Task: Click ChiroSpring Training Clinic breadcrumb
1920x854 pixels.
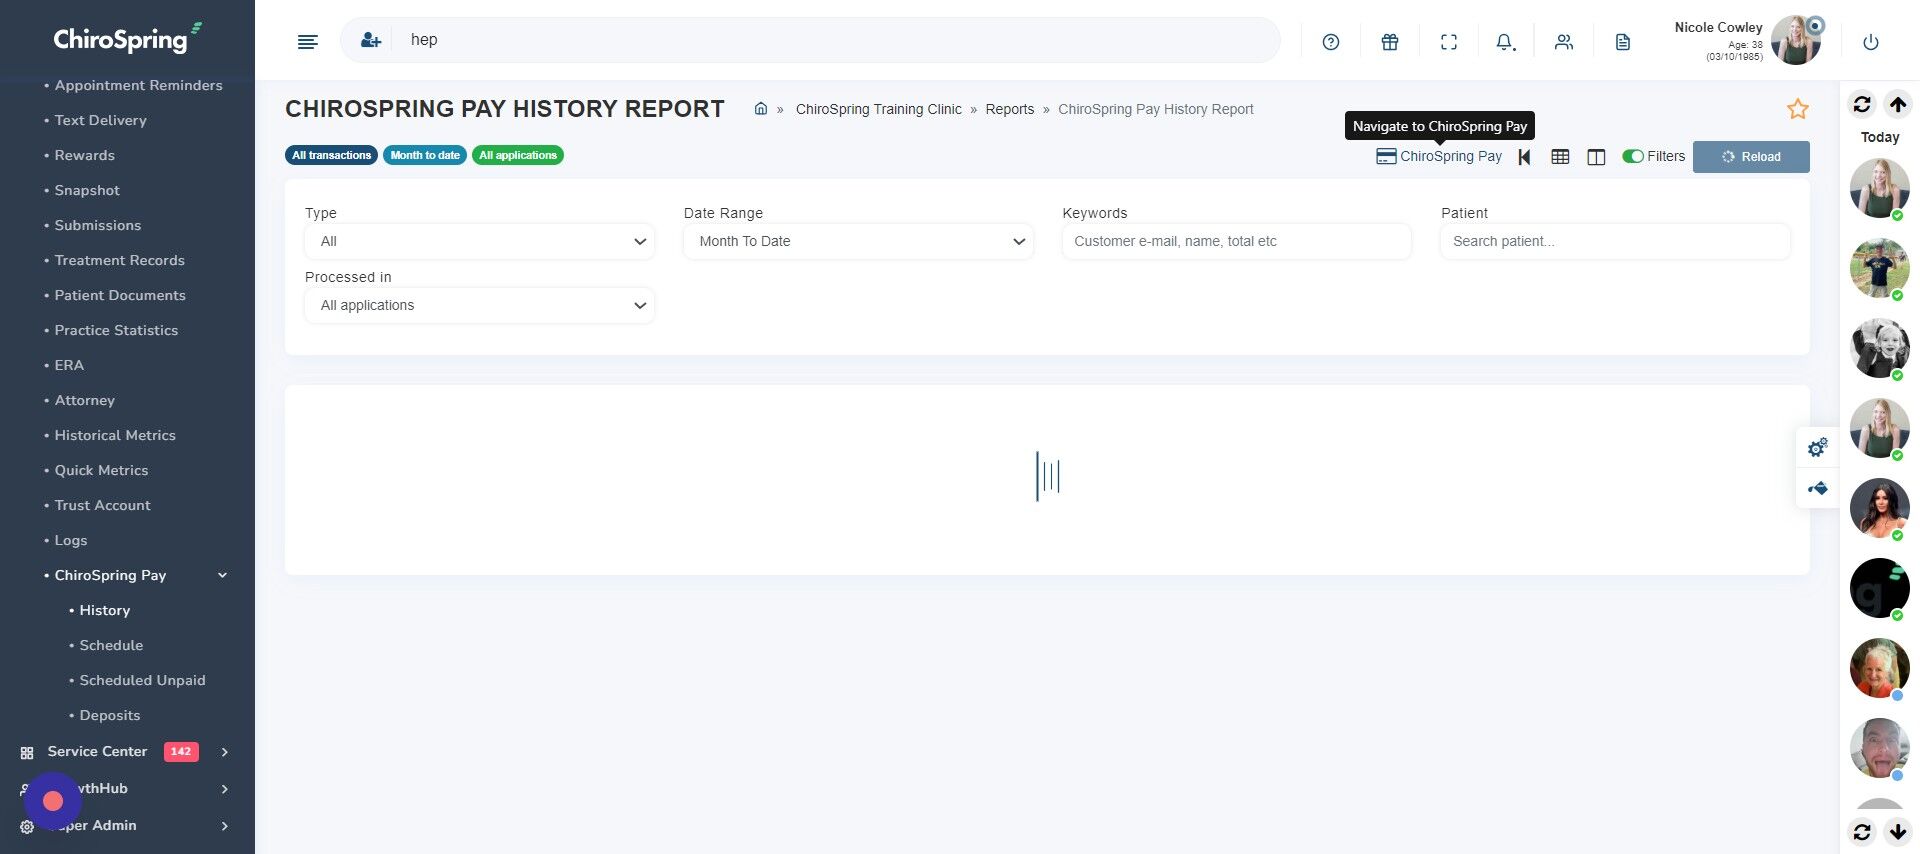Action: coord(878,109)
